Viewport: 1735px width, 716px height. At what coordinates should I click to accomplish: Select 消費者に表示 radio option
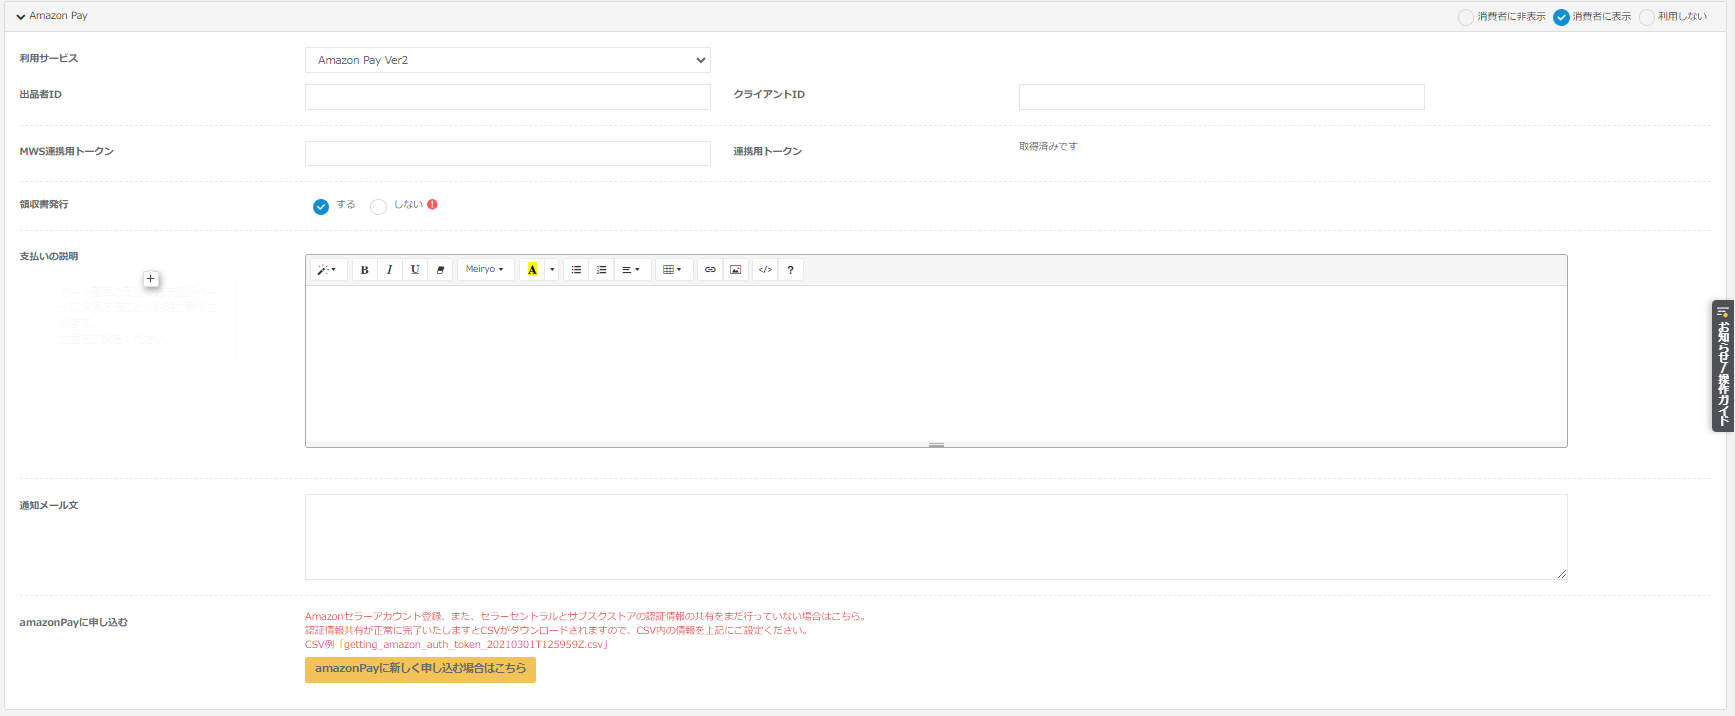(1561, 17)
